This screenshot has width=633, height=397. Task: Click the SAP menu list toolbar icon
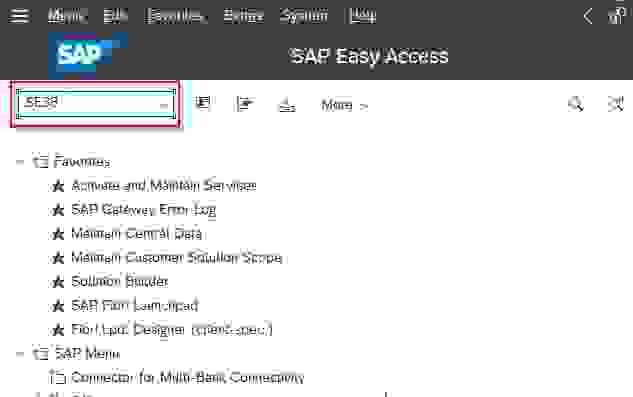[202, 104]
